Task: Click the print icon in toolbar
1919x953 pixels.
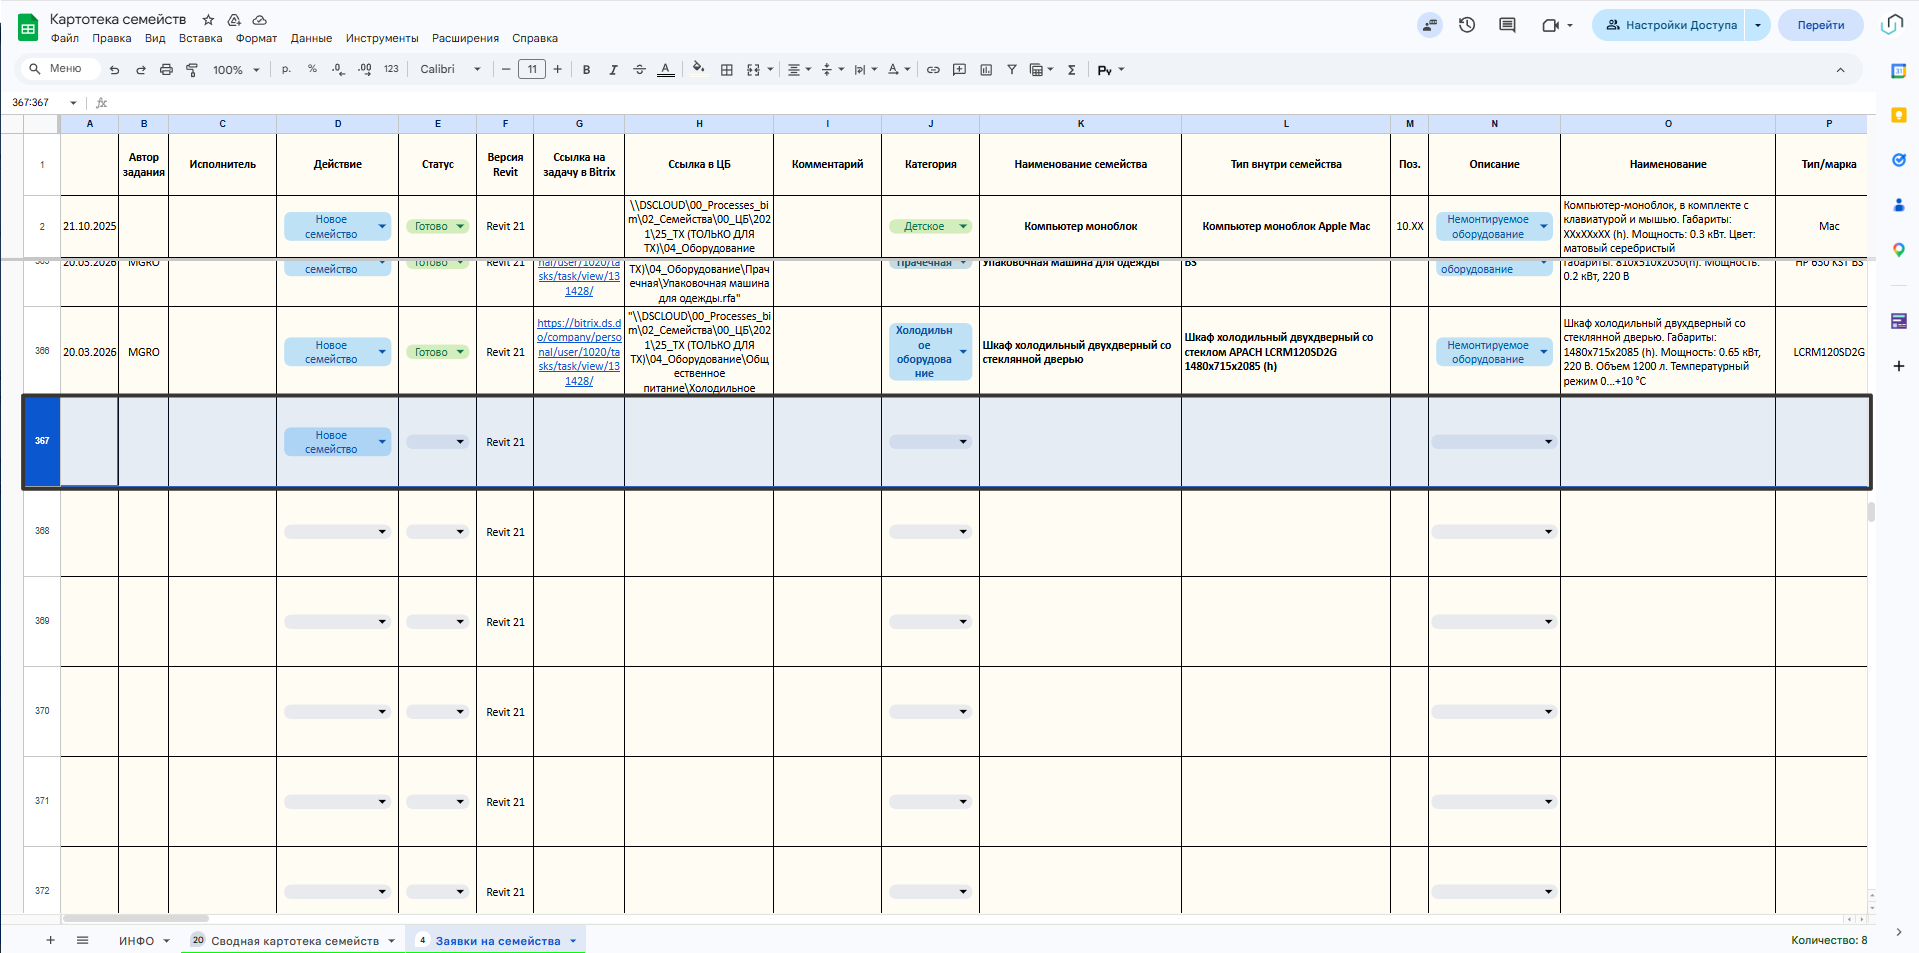Action: click(x=166, y=70)
